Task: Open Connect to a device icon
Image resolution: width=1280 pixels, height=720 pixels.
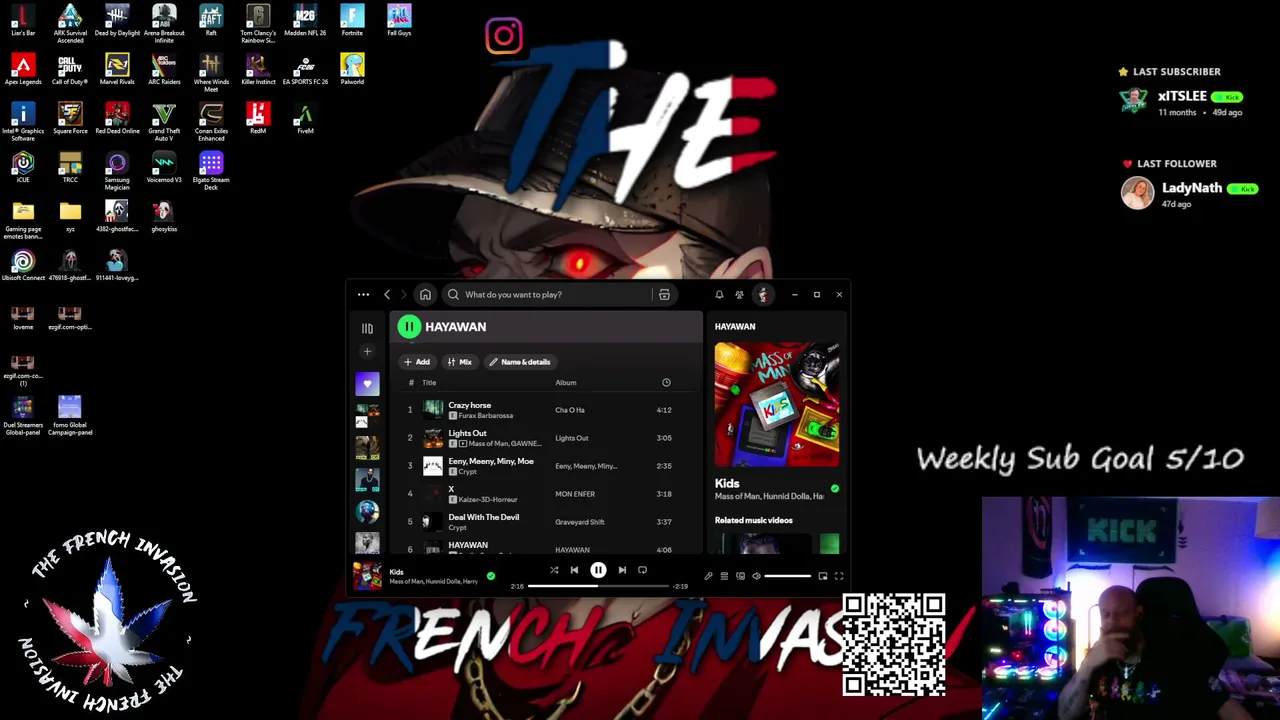Action: pyautogui.click(x=740, y=576)
